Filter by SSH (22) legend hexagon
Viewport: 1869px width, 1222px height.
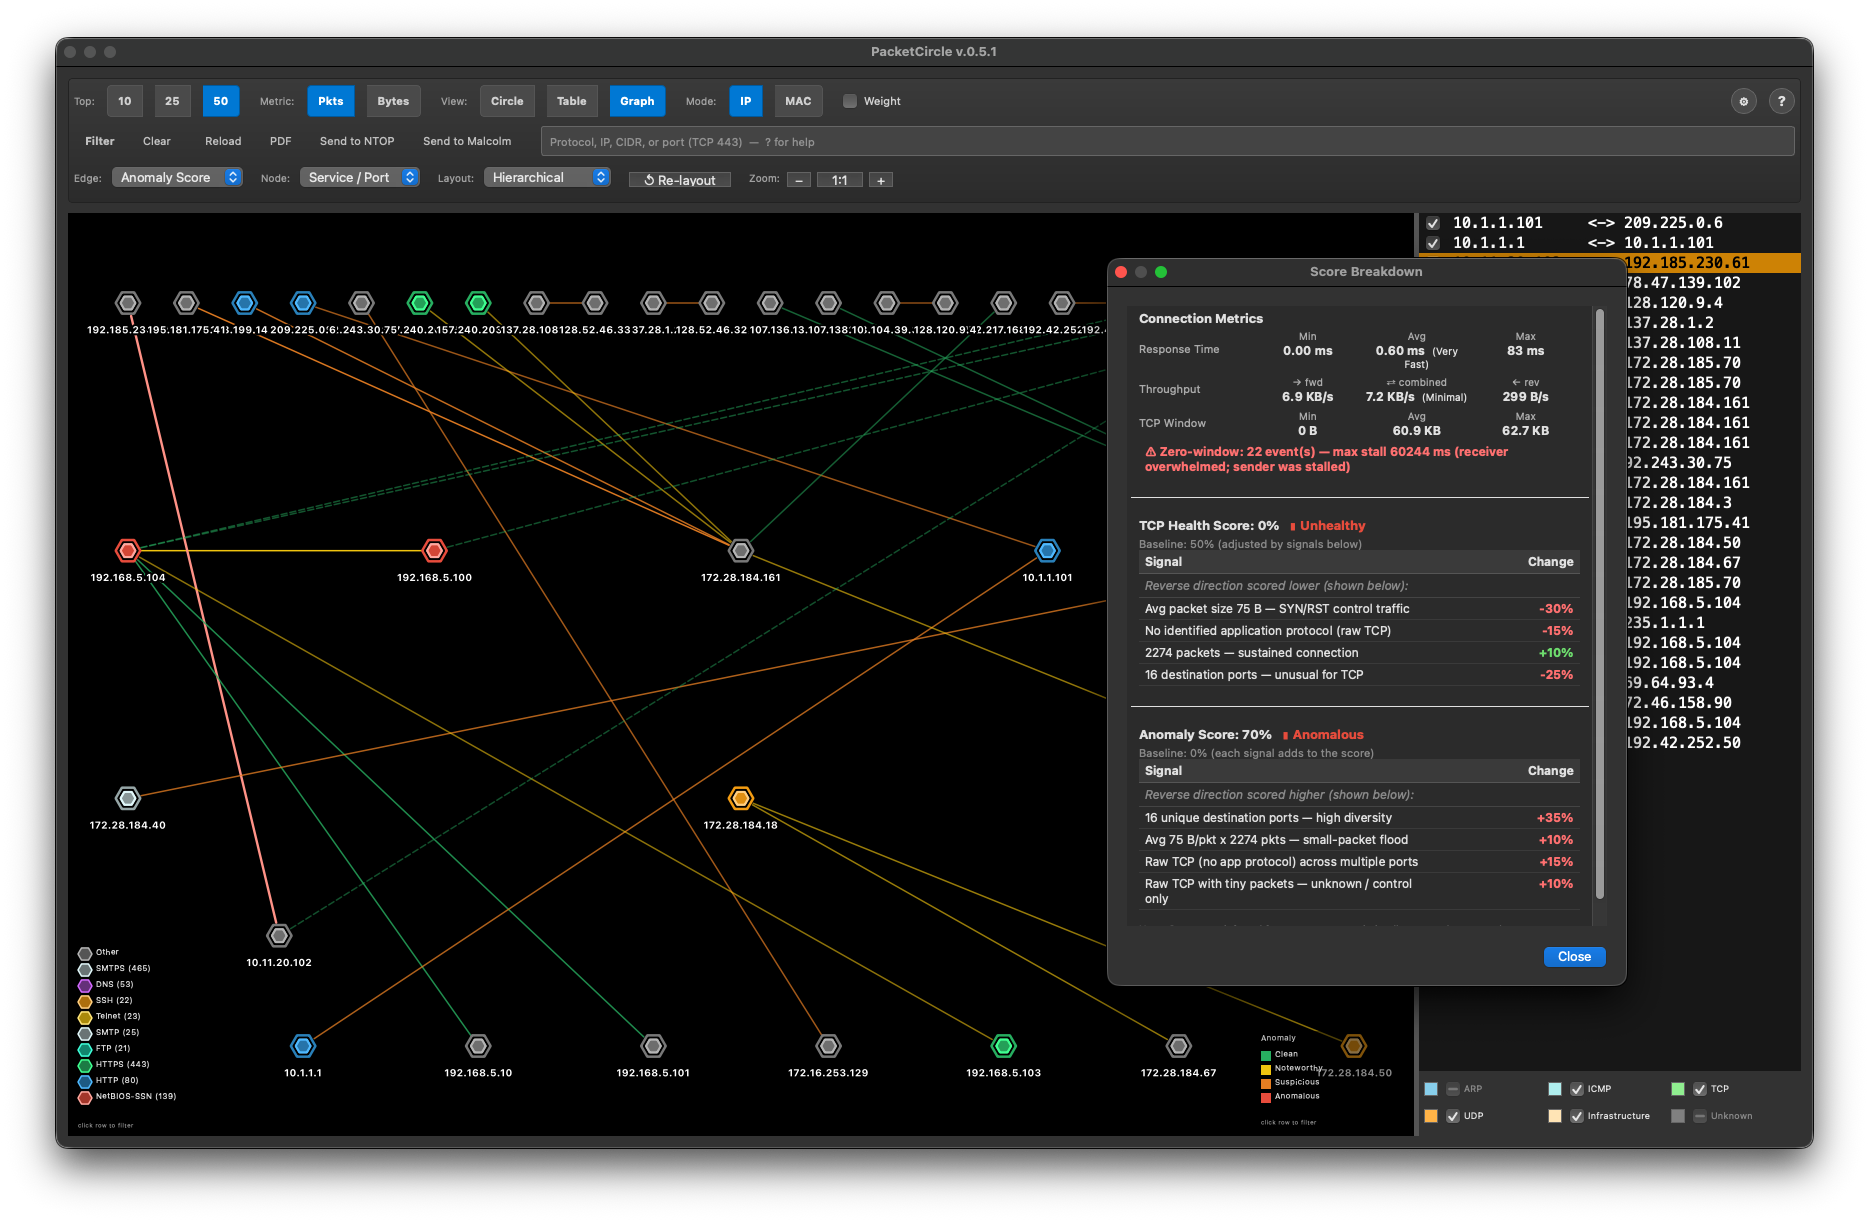coord(85,1001)
